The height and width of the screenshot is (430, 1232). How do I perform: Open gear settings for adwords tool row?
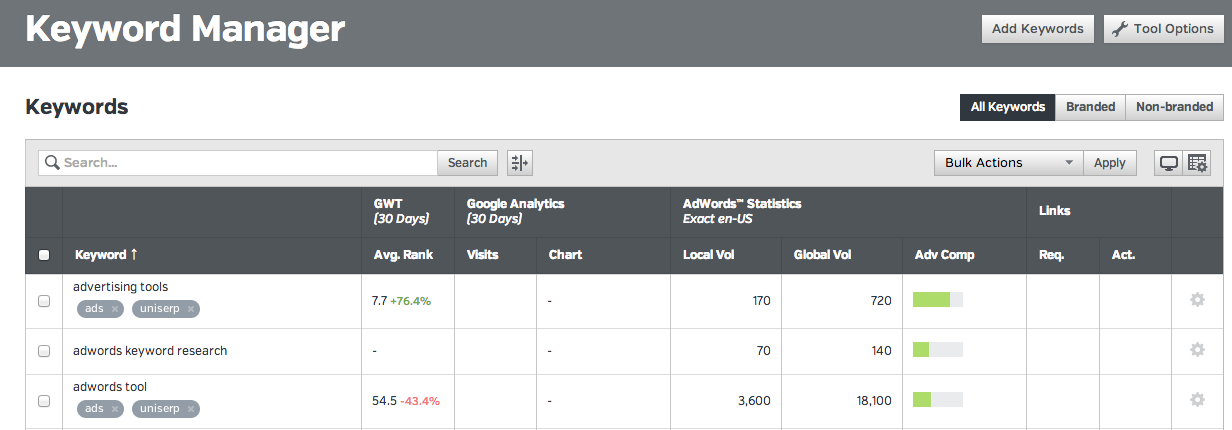coord(1197,400)
